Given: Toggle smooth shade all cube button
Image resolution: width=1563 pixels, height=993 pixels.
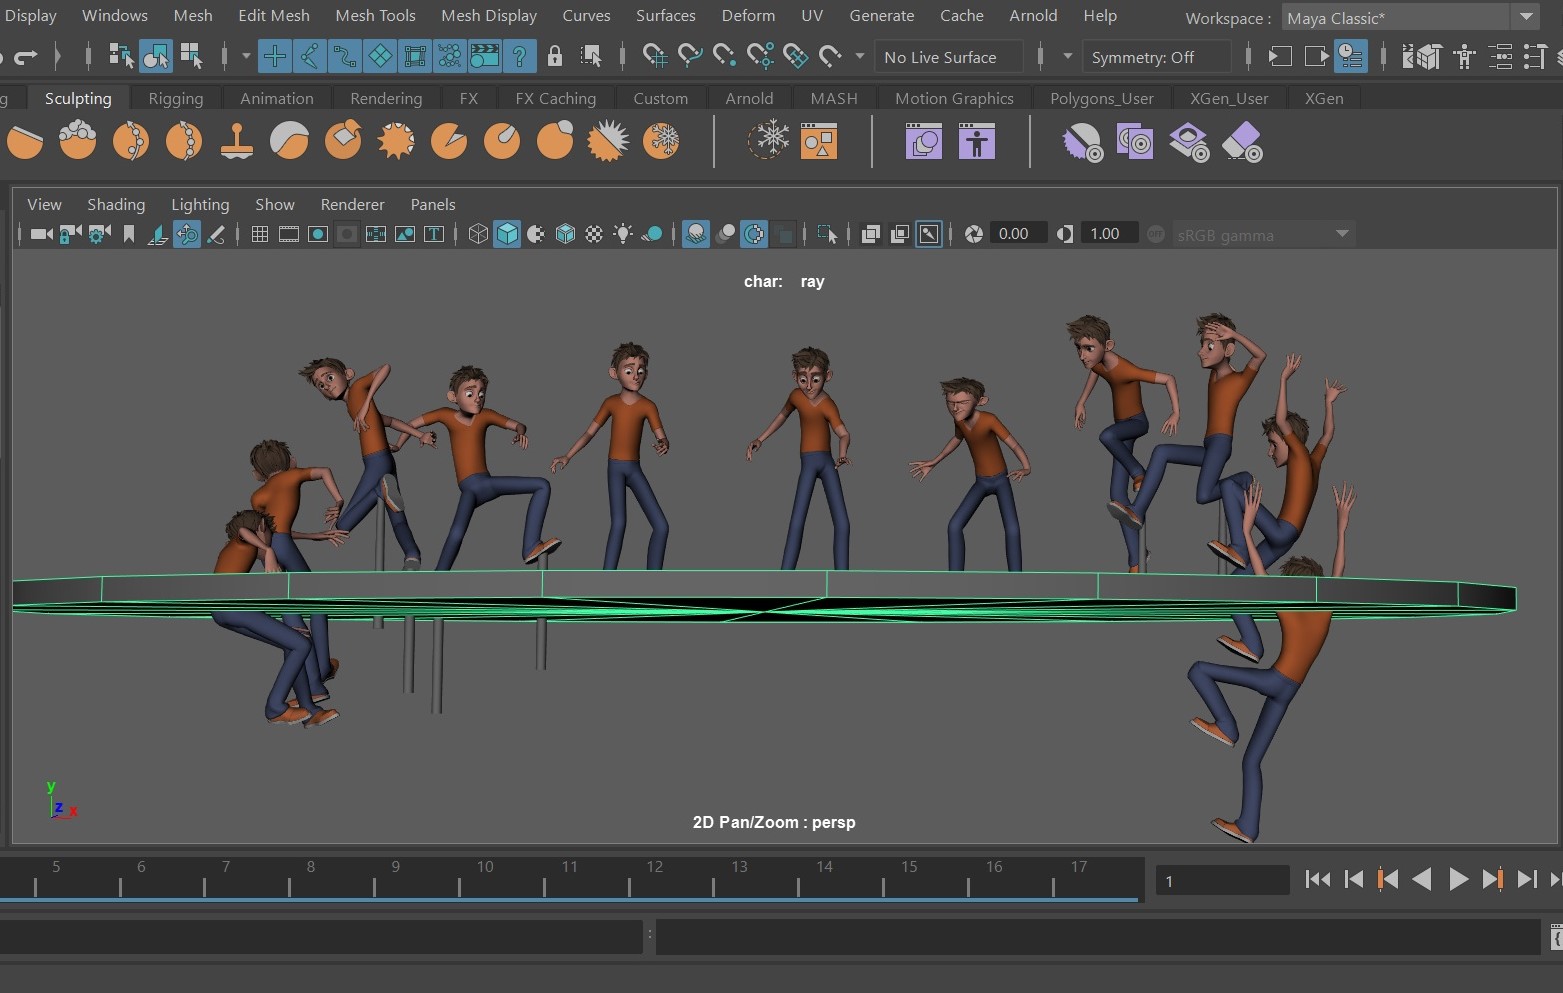Looking at the screenshot, I should pyautogui.click(x=507, y=234).
